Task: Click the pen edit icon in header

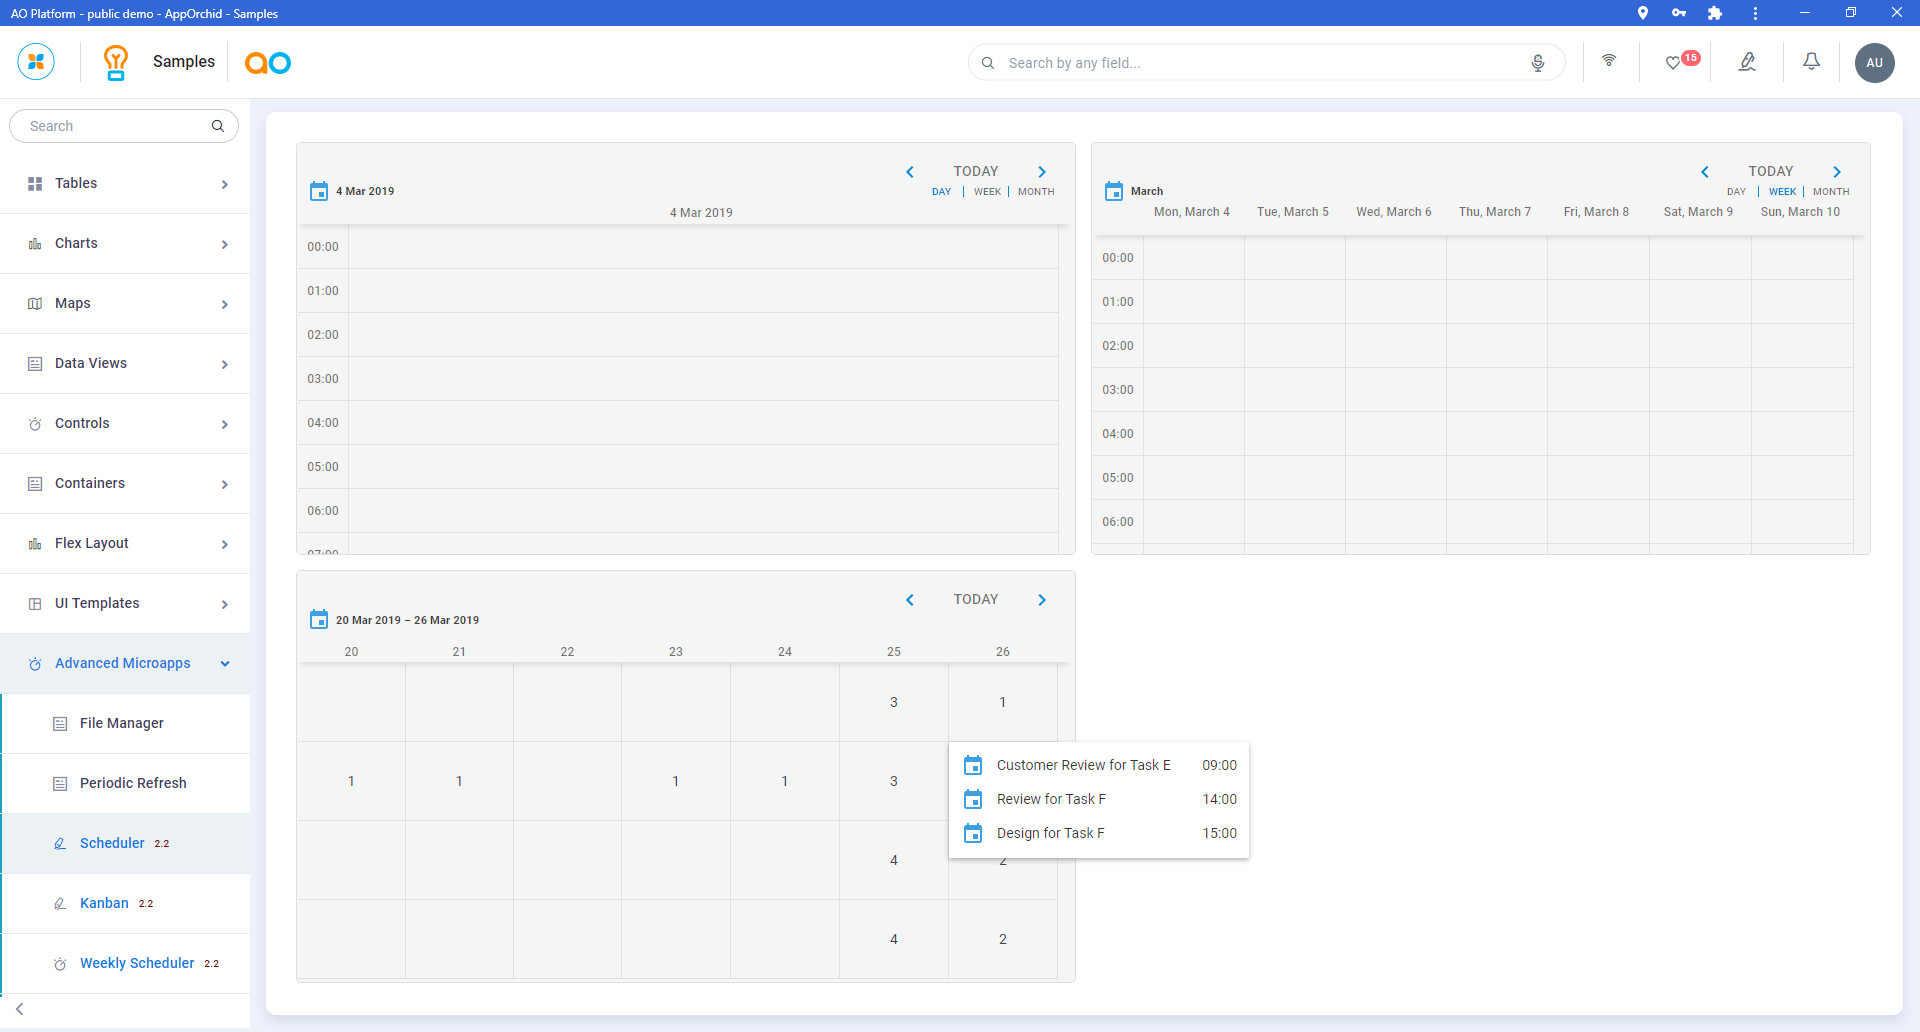Action: click(1747, 62)
